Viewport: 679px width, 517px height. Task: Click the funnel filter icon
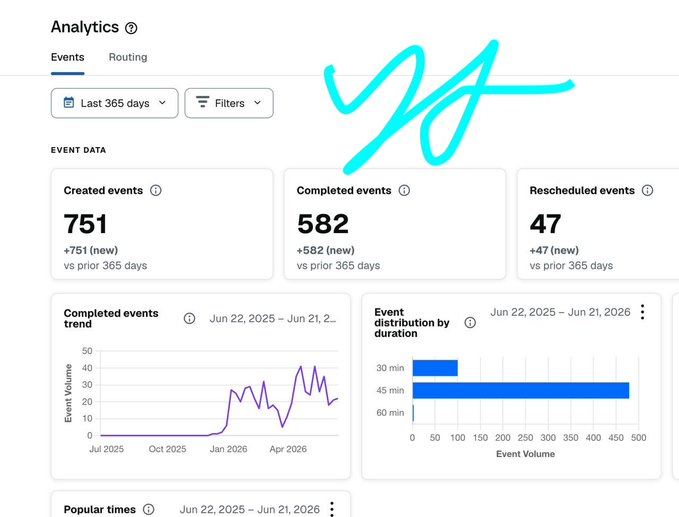[202, 102]
